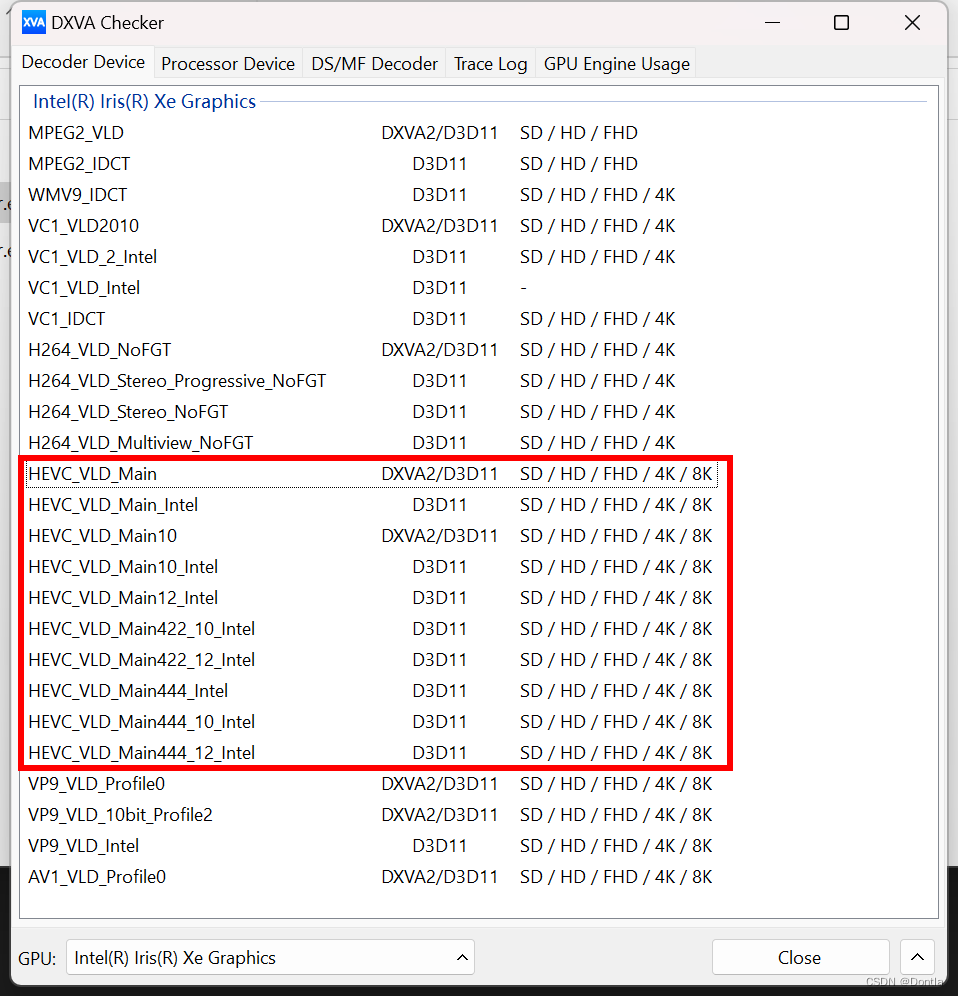
Task: Select the MPEG2_VLD row
Action: (x=372, y=133)
